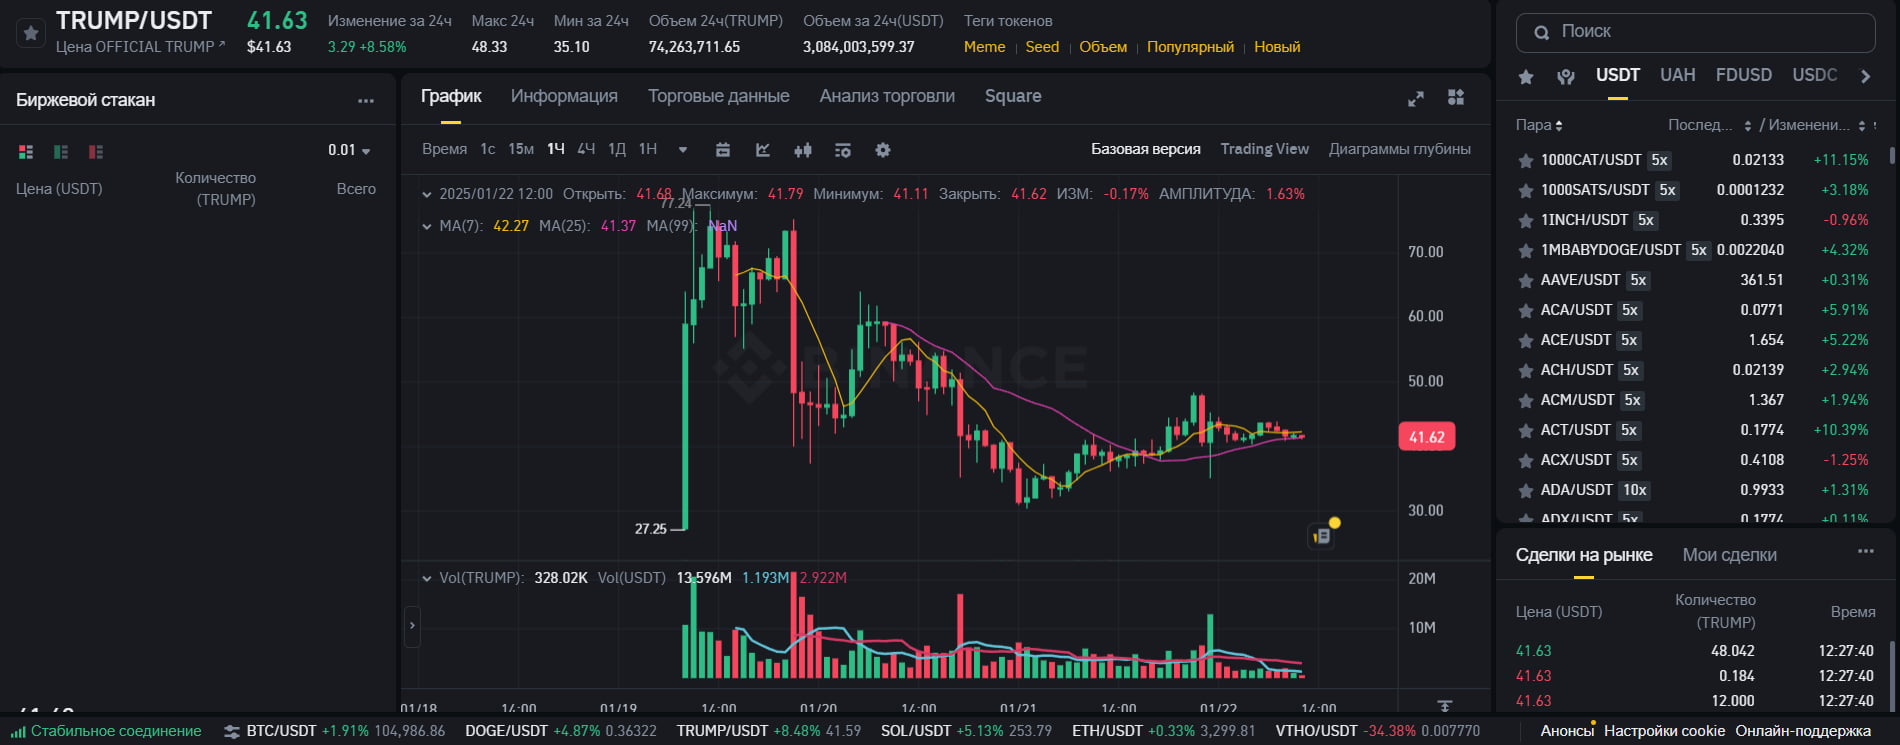Open market trades three-dots menu

pyautogui.click(x=1866, y=551)
